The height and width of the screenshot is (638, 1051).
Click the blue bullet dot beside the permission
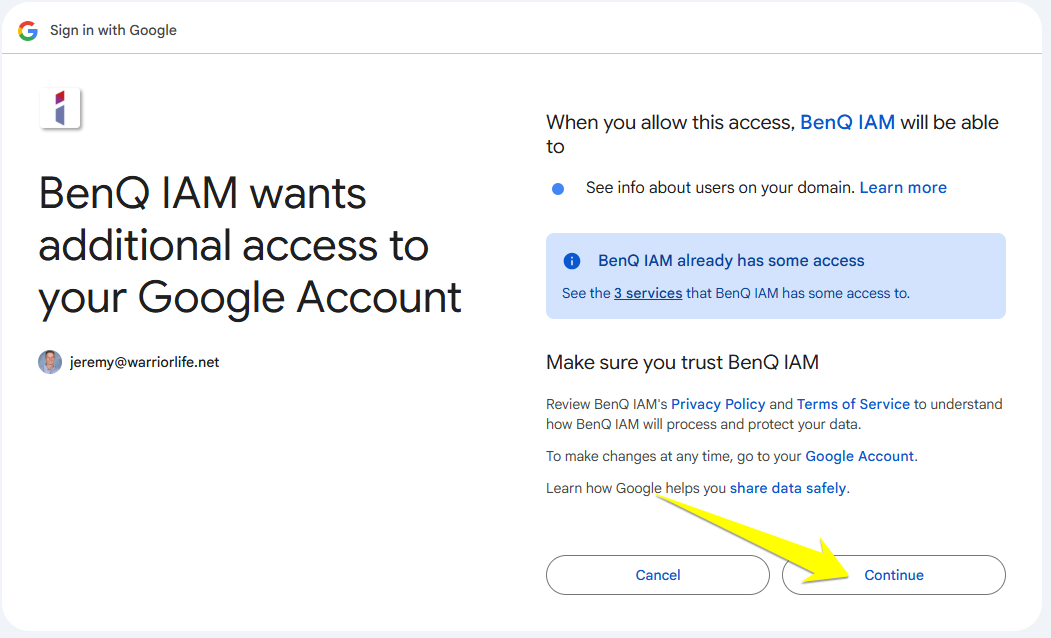(x=558, y=188)
